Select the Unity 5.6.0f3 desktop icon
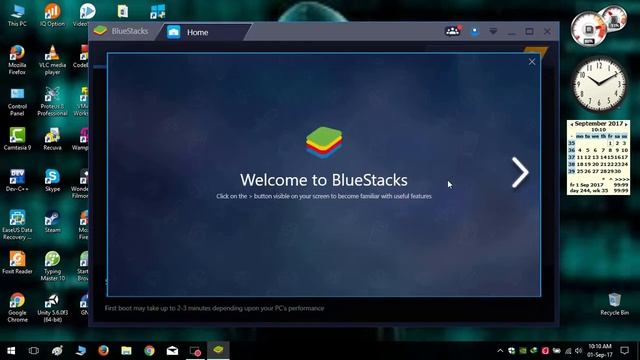Viewport: 640px width, 360px height. (x=52, y=307)
